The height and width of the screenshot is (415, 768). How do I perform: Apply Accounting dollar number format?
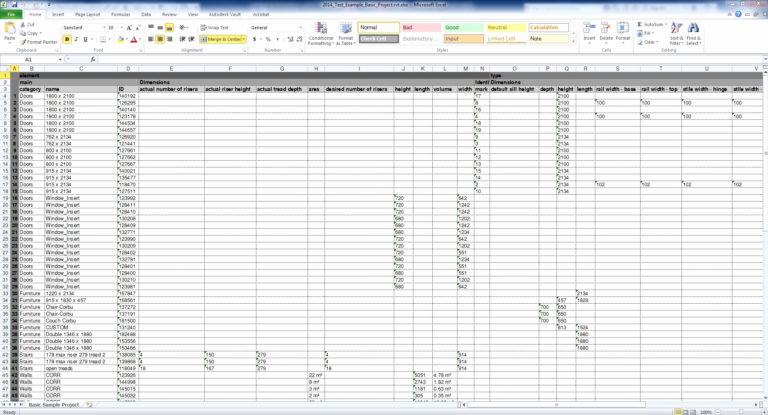254,39
